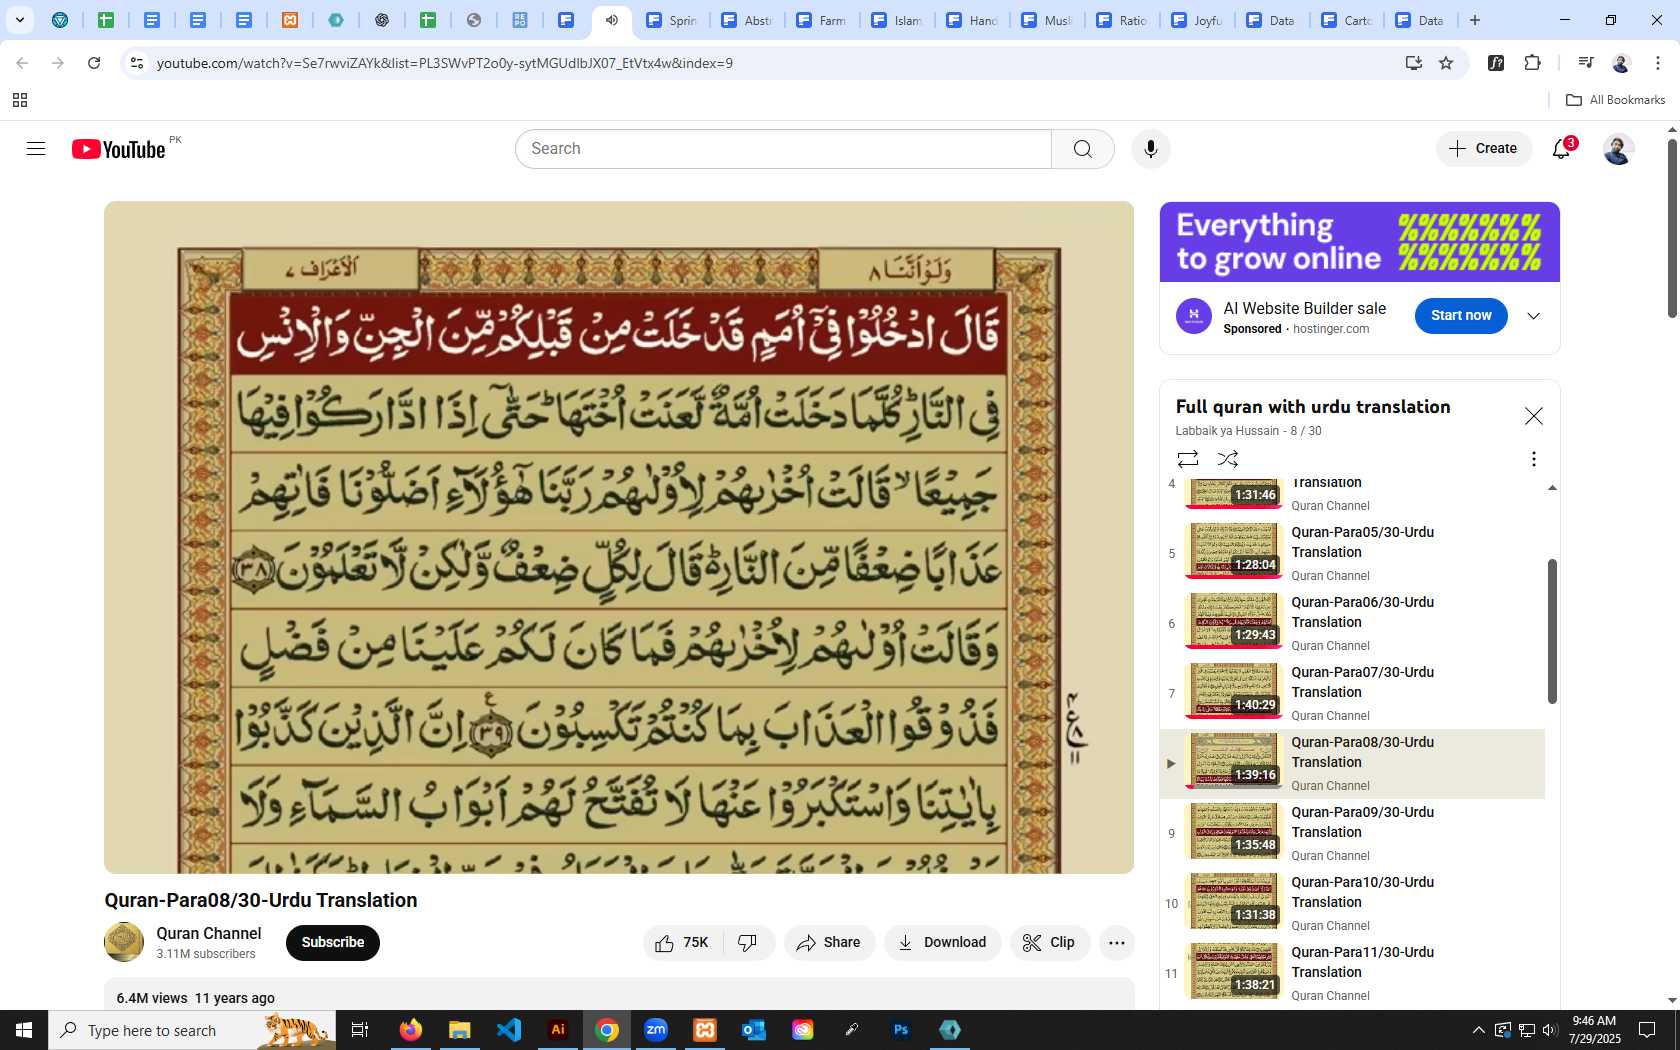
Task: Open the new tab plus button
Action: [x=1475, y=20]
